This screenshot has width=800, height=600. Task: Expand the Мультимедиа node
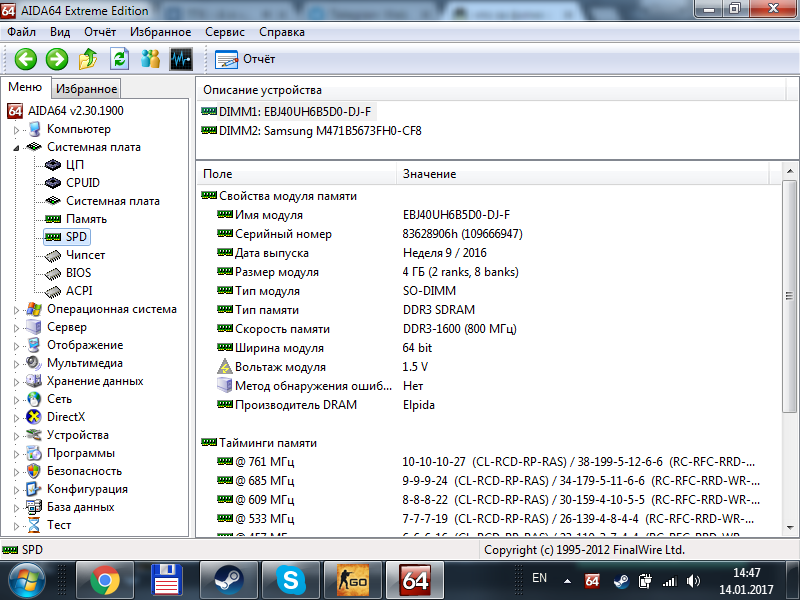tap(16, 364)
